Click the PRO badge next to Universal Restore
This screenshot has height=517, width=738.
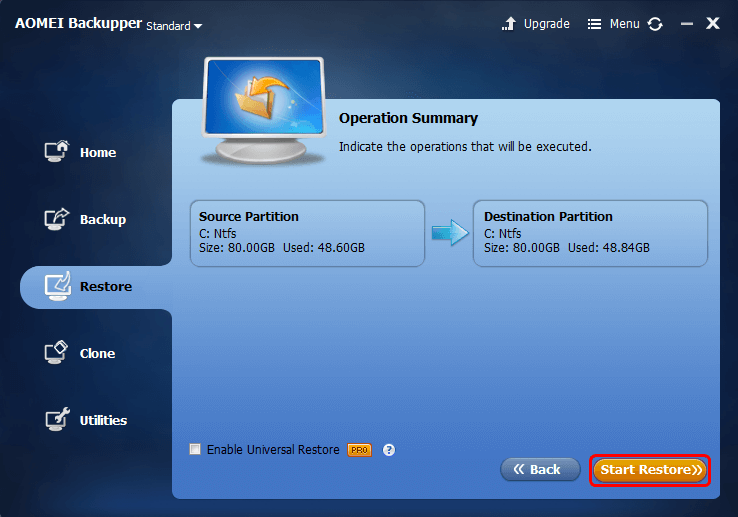pyautogui.click(x=360, y=450)
